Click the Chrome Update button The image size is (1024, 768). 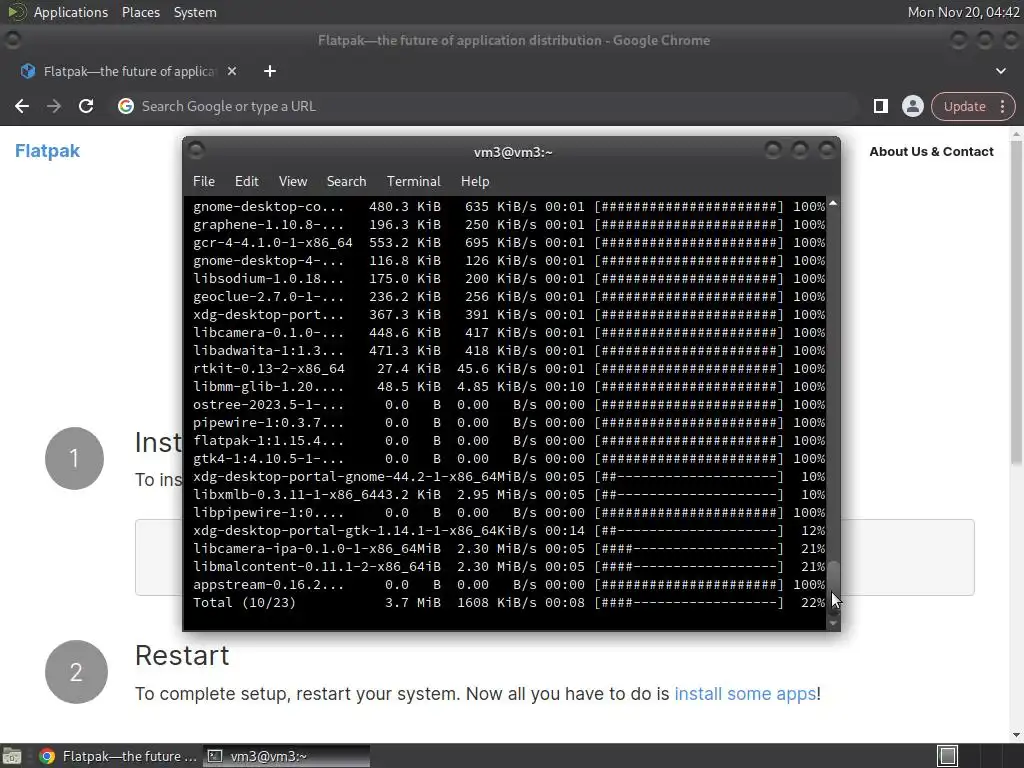(x=965, y=106)
